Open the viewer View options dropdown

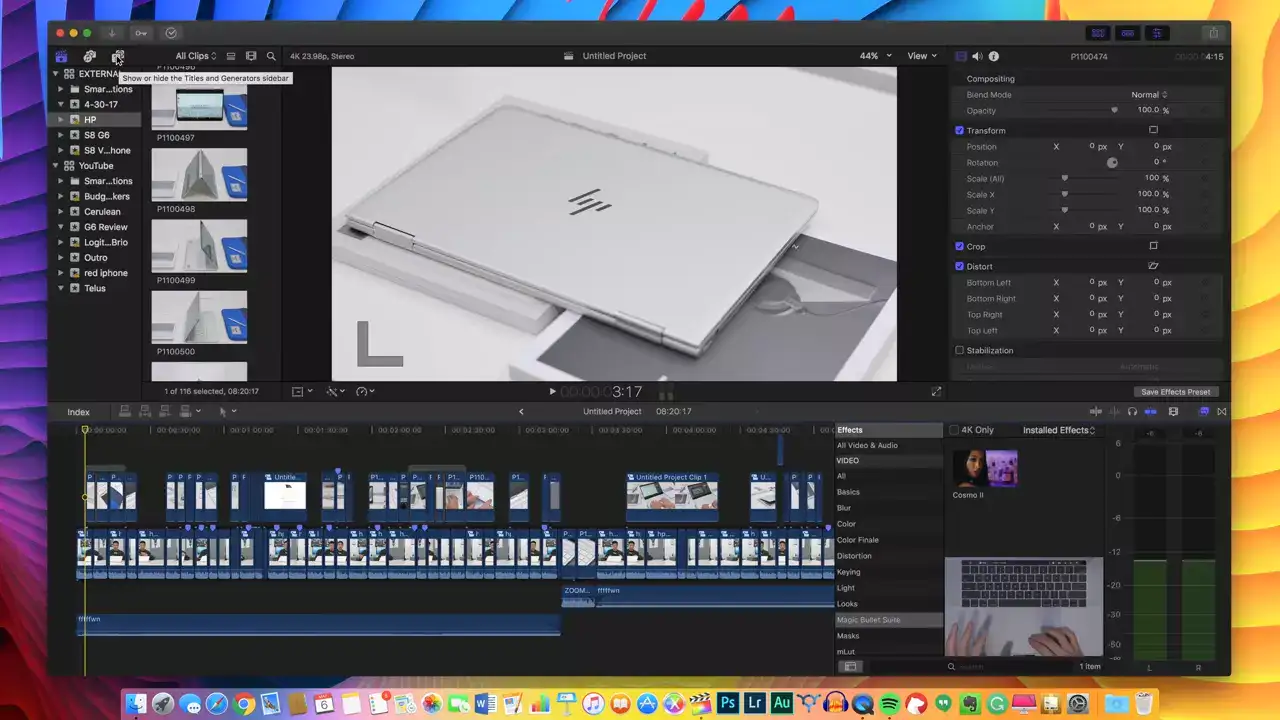922,56
